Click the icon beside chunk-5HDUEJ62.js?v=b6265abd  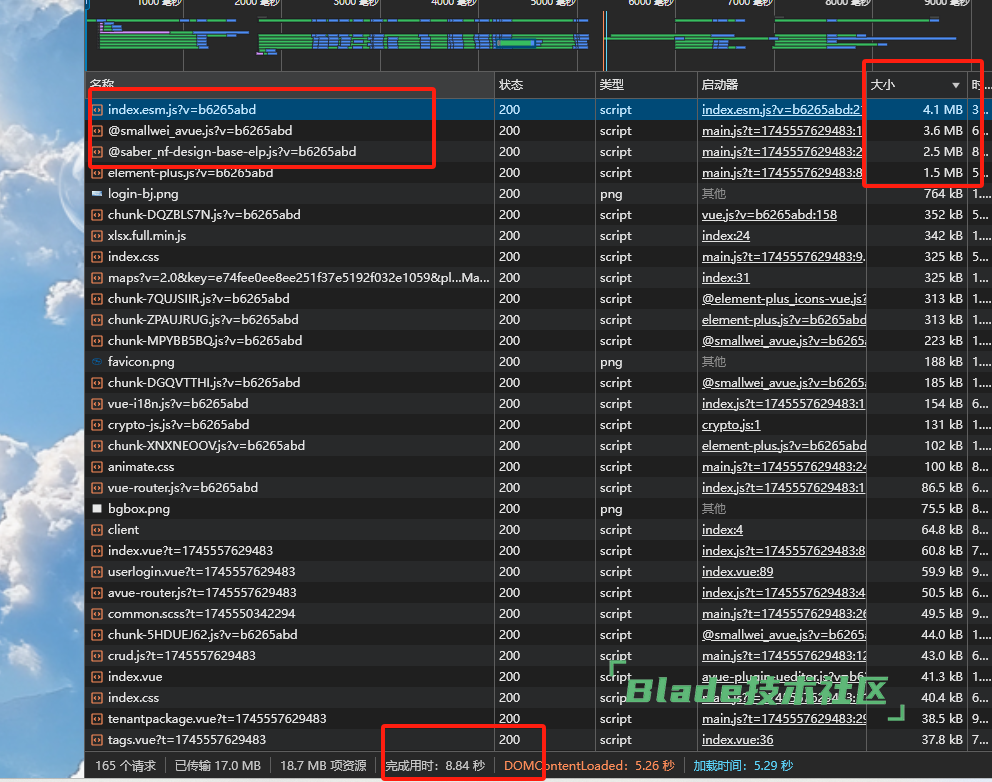click(97, 635)
